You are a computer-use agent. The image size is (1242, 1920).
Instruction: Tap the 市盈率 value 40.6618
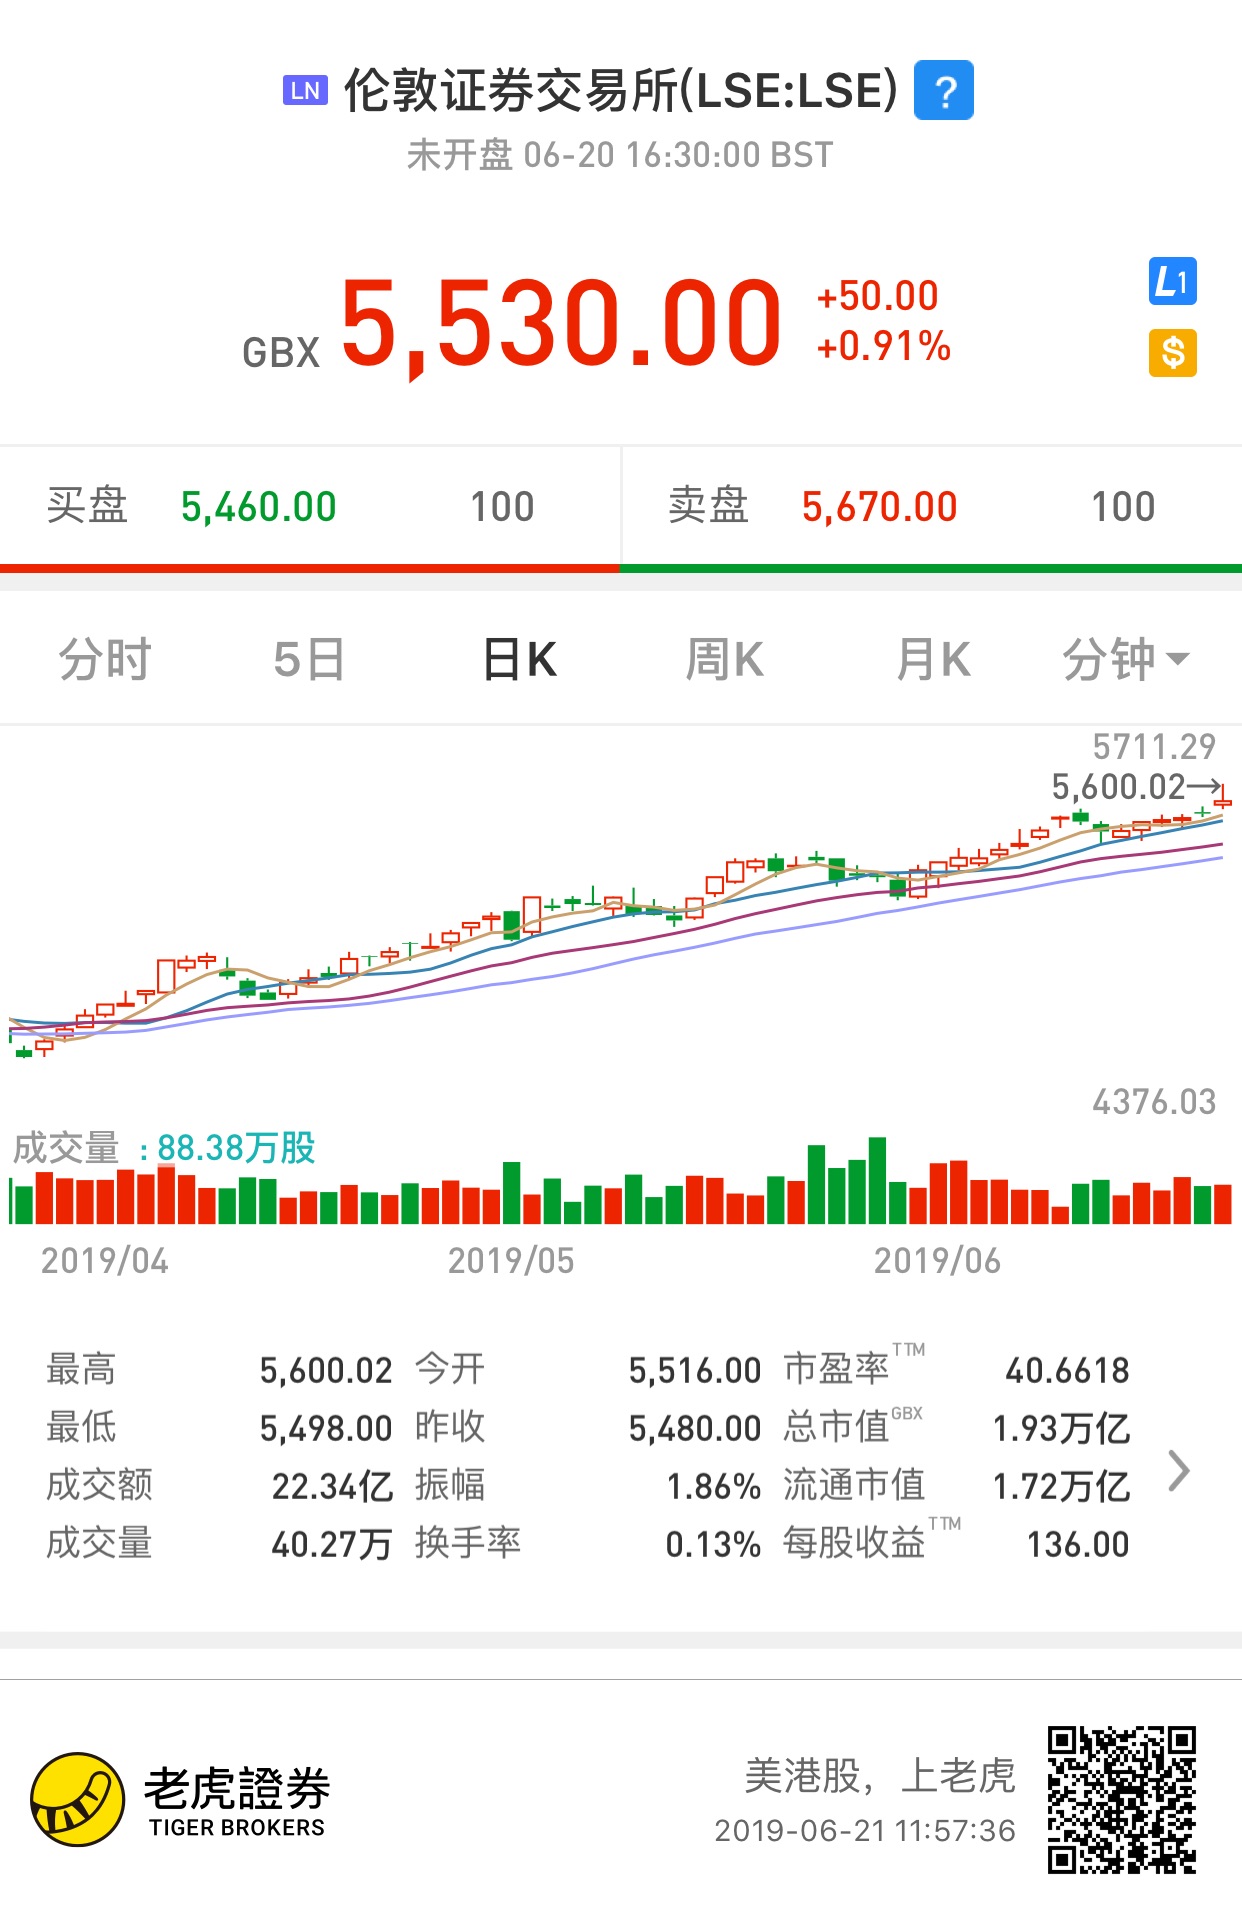(x=1067, y=1370)
